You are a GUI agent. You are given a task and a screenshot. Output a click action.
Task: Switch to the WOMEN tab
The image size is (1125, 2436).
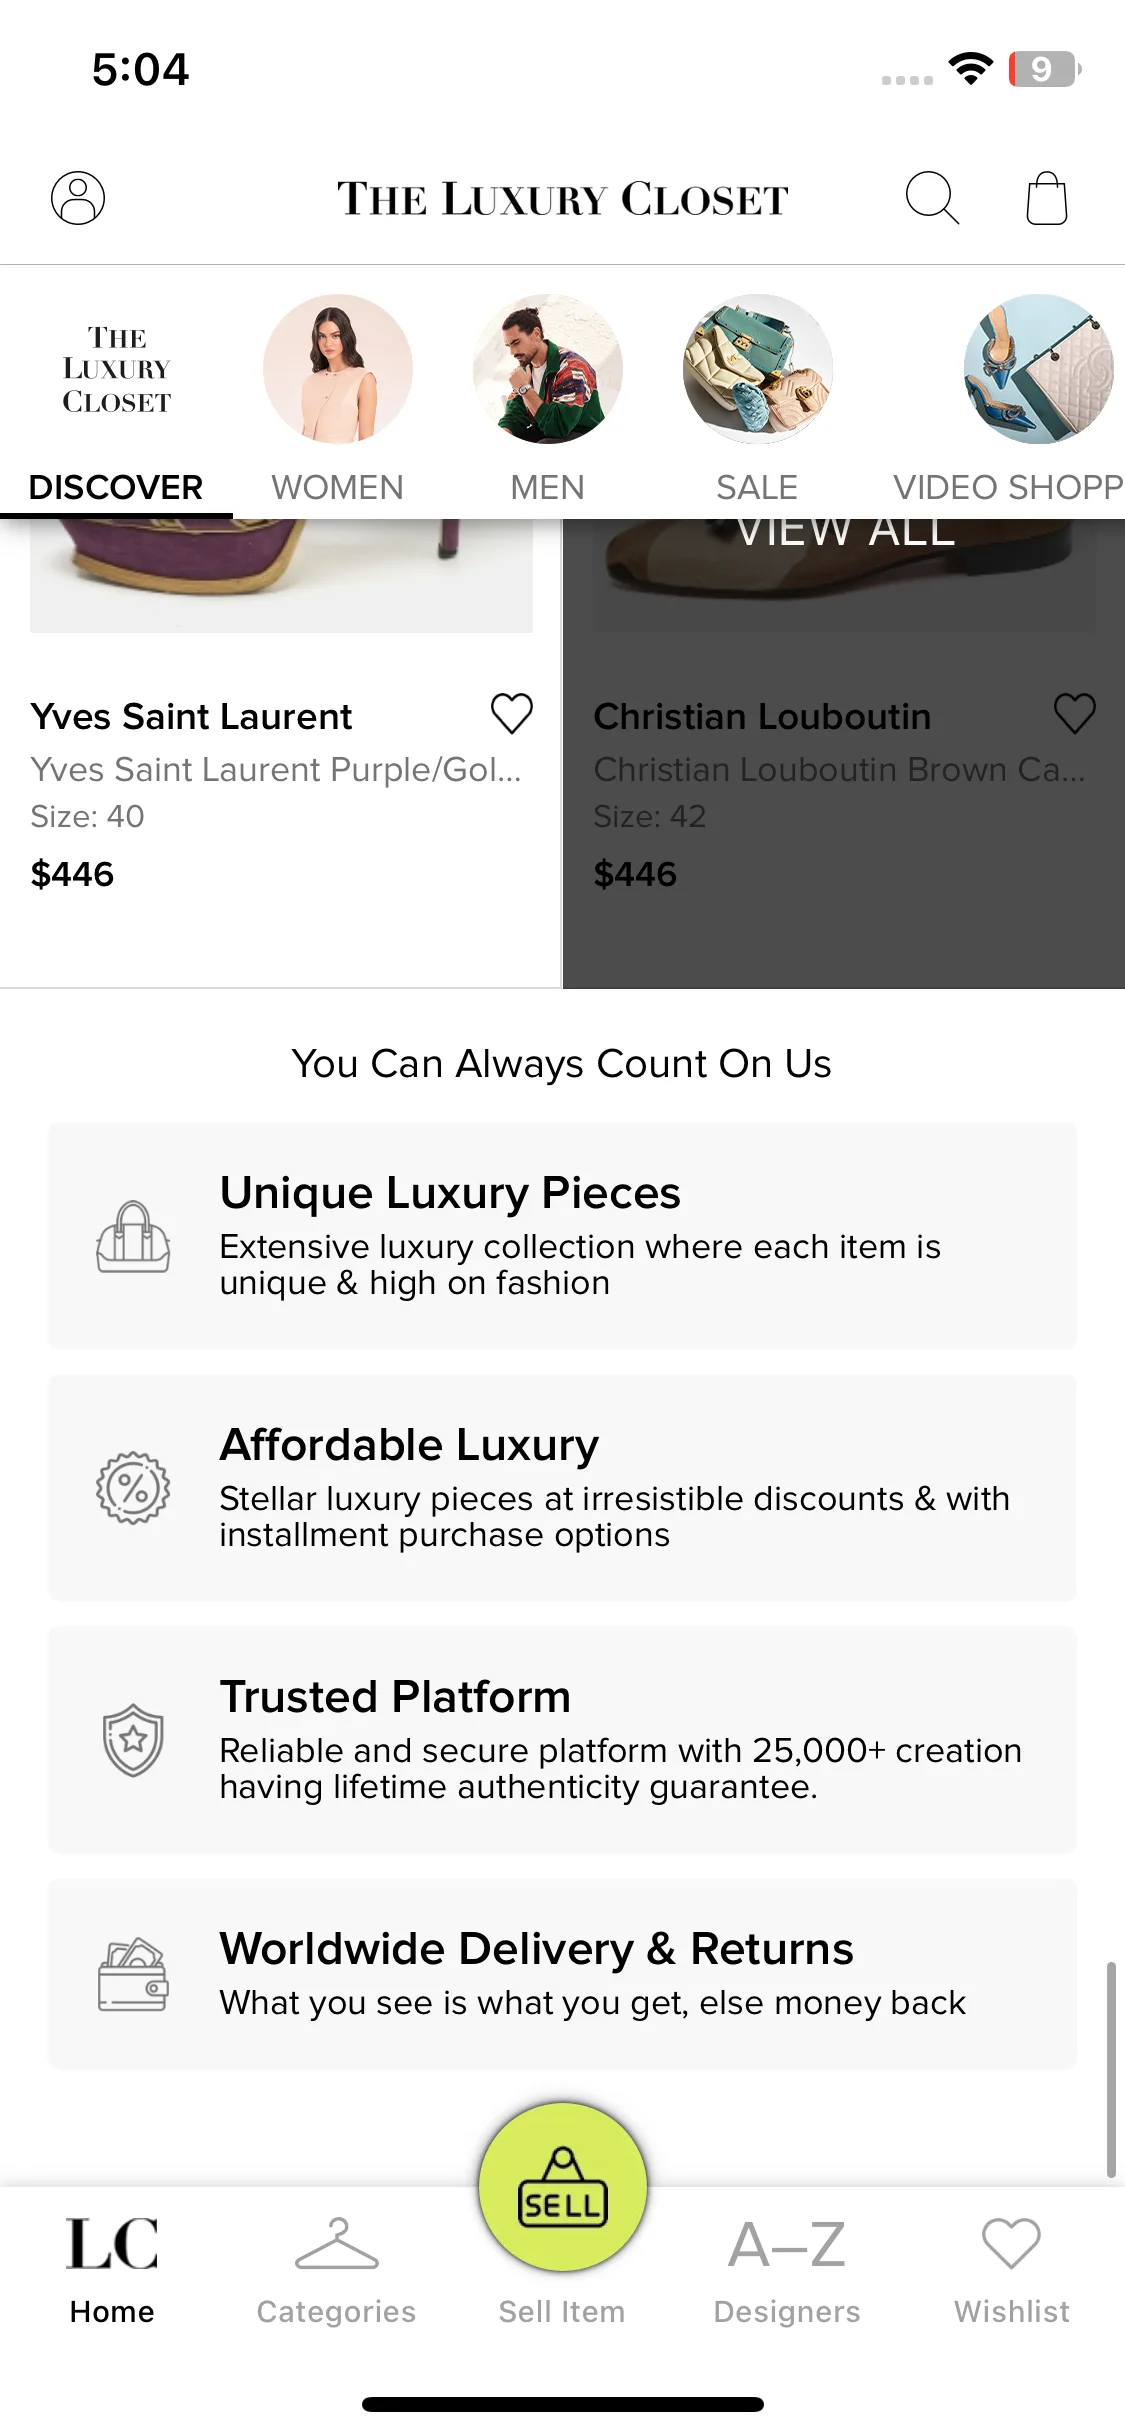click(338, 399)
